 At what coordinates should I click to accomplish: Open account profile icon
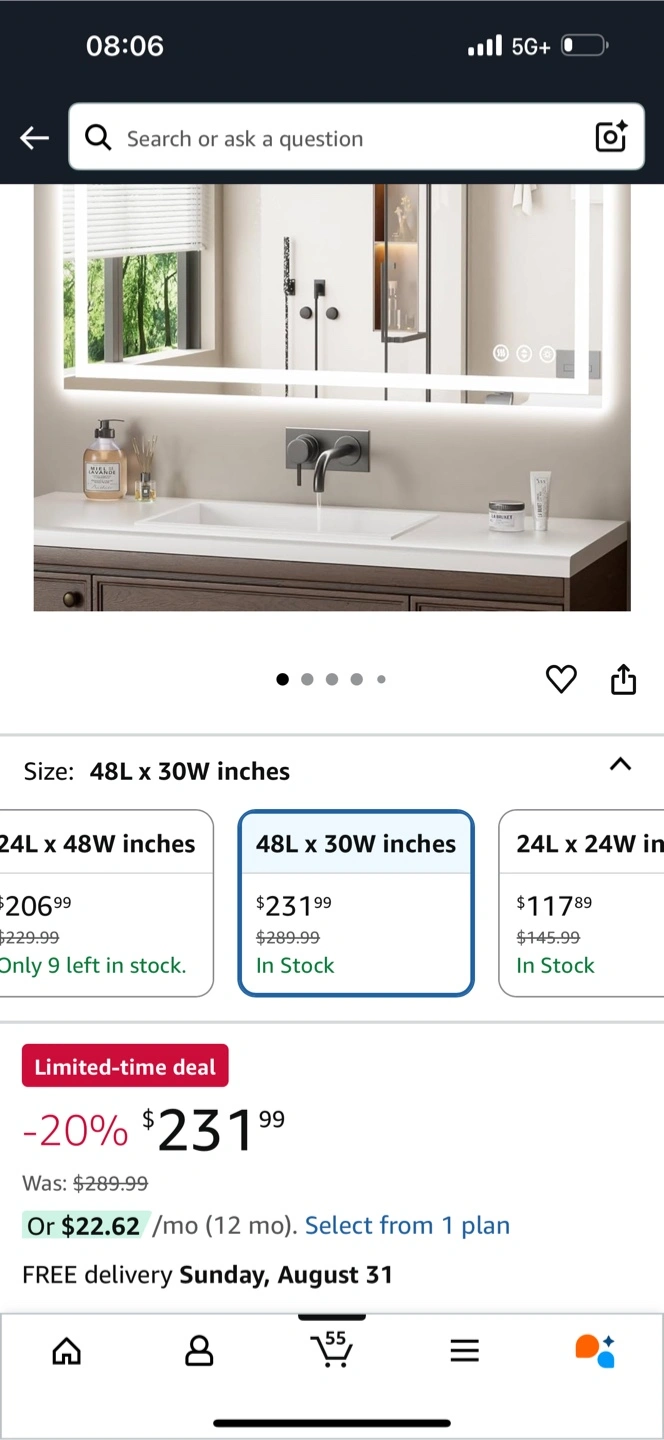pyautogui.click(x=199, y=1351)
